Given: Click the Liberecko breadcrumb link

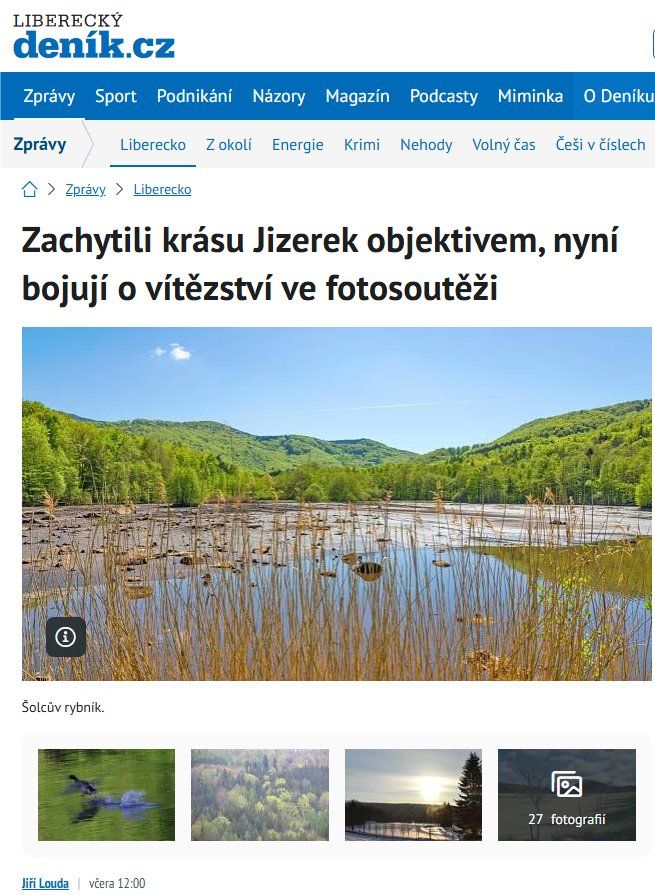Looking at the screenshot, I should coord(163,190).
